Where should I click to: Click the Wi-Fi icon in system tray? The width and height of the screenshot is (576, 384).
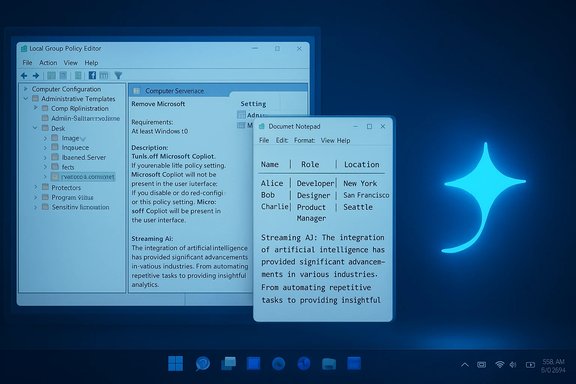(x=499, y=365)
